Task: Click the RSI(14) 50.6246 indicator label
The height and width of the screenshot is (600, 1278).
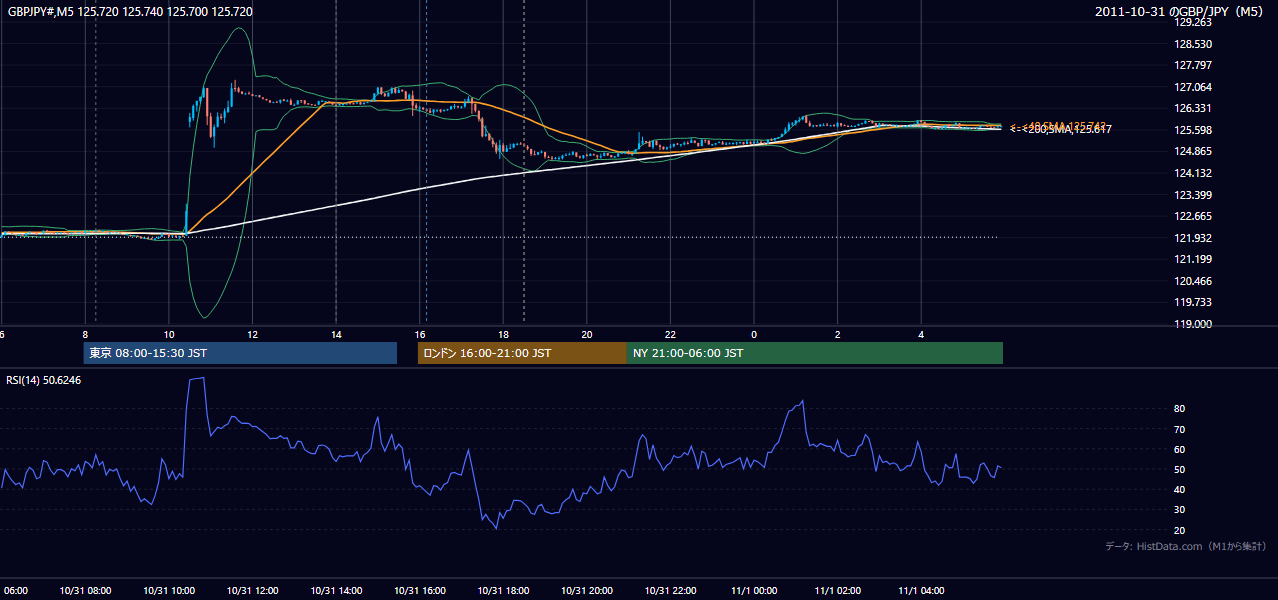Action: pyautogui.click(x=44, y=381)
